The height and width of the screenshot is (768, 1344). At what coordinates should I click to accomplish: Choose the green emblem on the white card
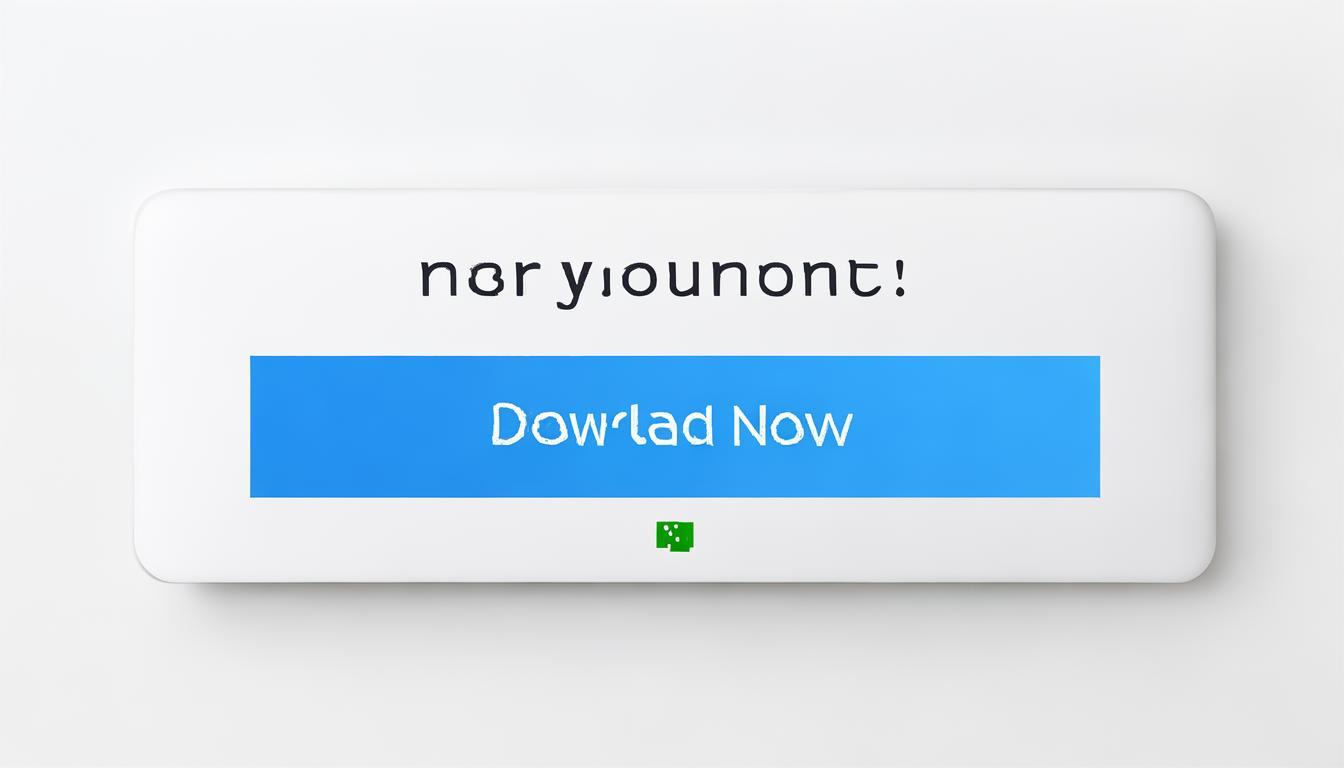tap(675, 535)
